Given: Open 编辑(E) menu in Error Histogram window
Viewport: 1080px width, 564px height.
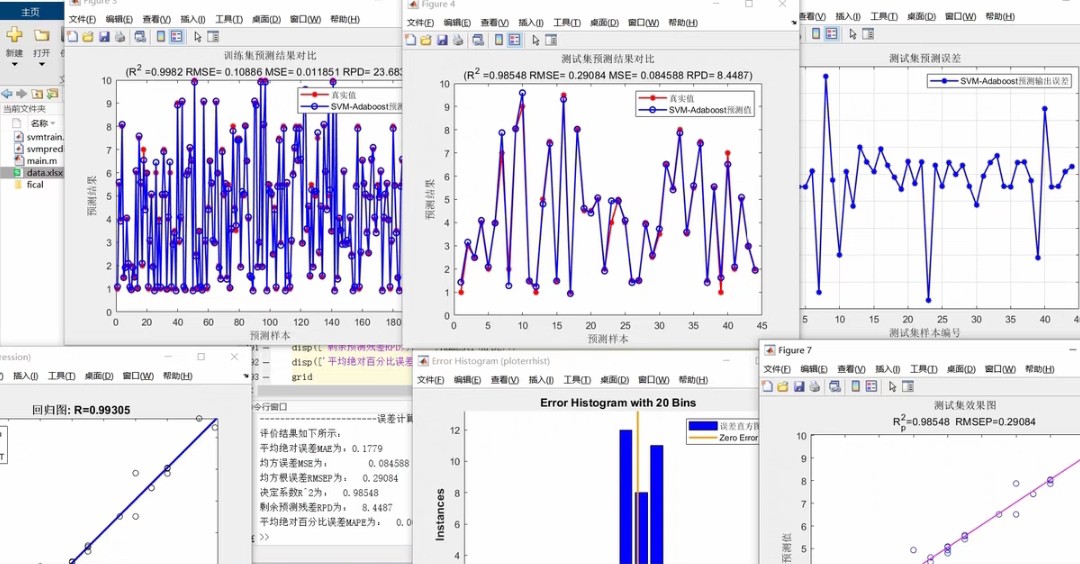Looking at the screenshot, I should pos(467,379).
